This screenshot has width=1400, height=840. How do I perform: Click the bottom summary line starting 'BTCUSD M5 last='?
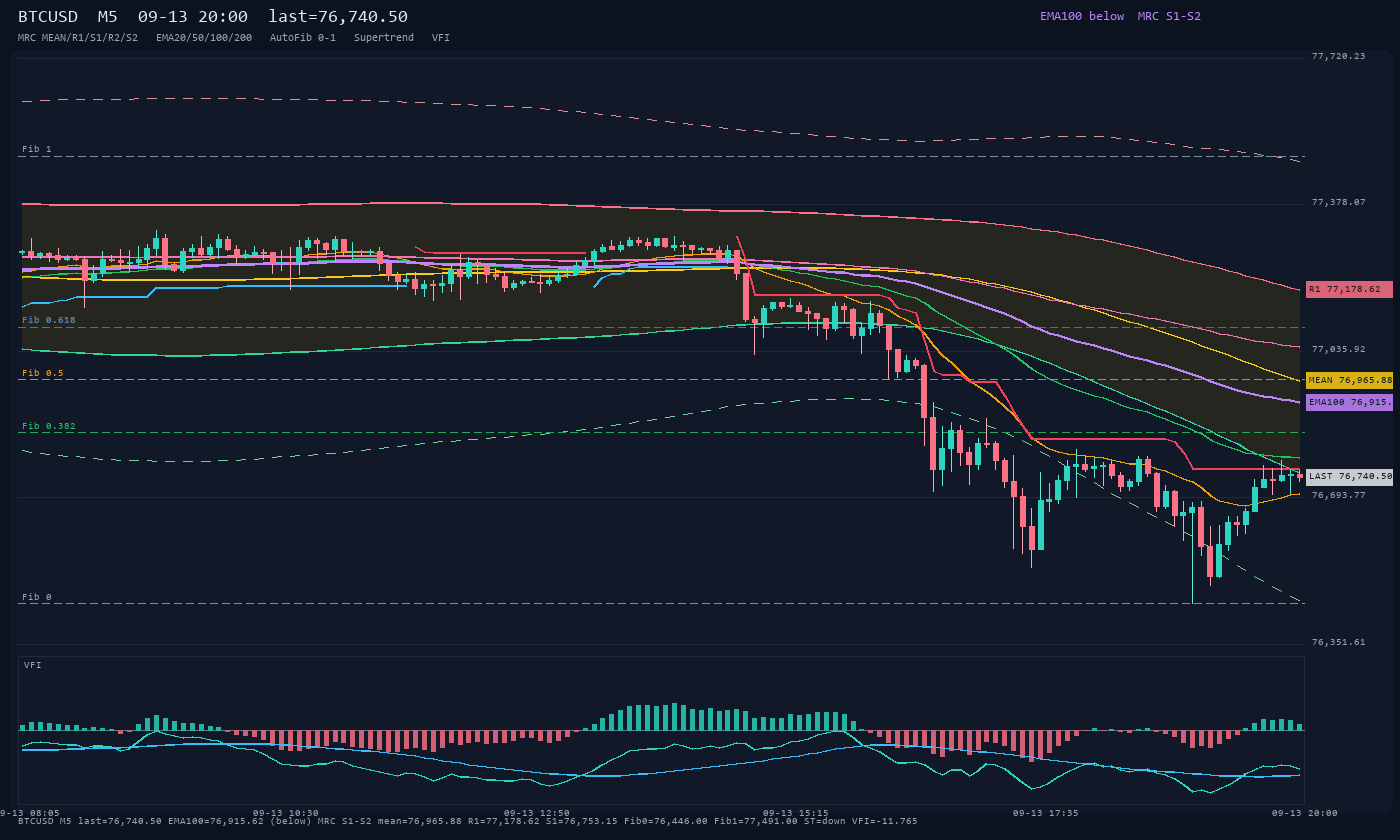tap(468, 821)
